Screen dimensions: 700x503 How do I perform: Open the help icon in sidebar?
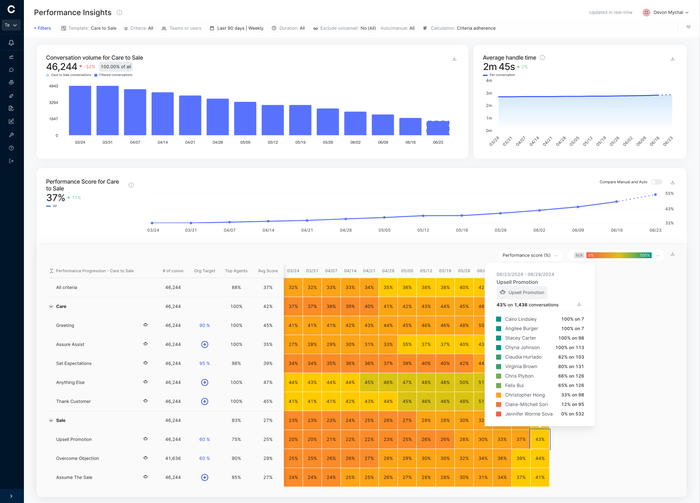[11, 147]
